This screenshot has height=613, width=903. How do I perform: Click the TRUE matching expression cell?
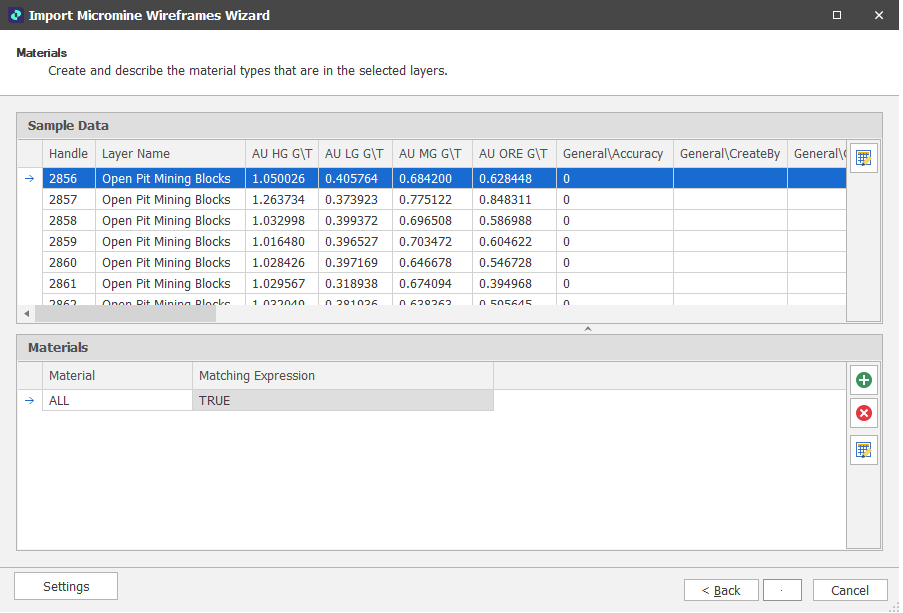(342, 400)
